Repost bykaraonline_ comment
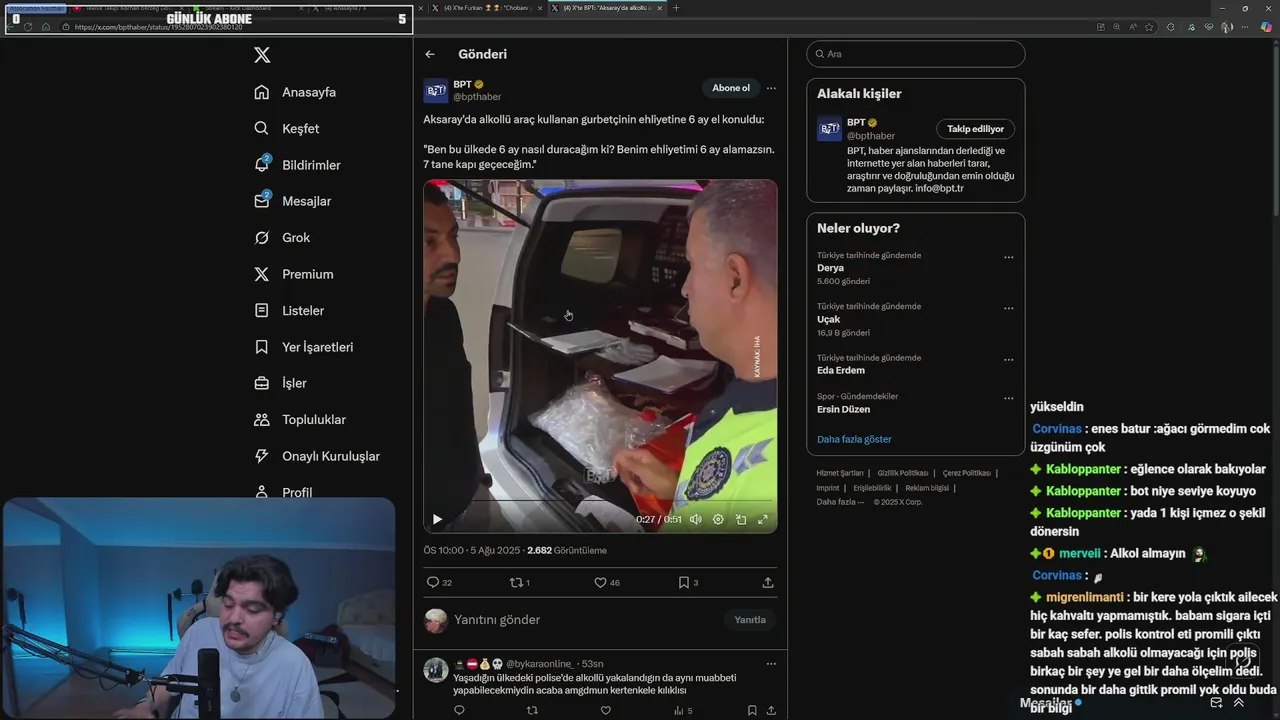The image size is (1280, 720). 532,710
